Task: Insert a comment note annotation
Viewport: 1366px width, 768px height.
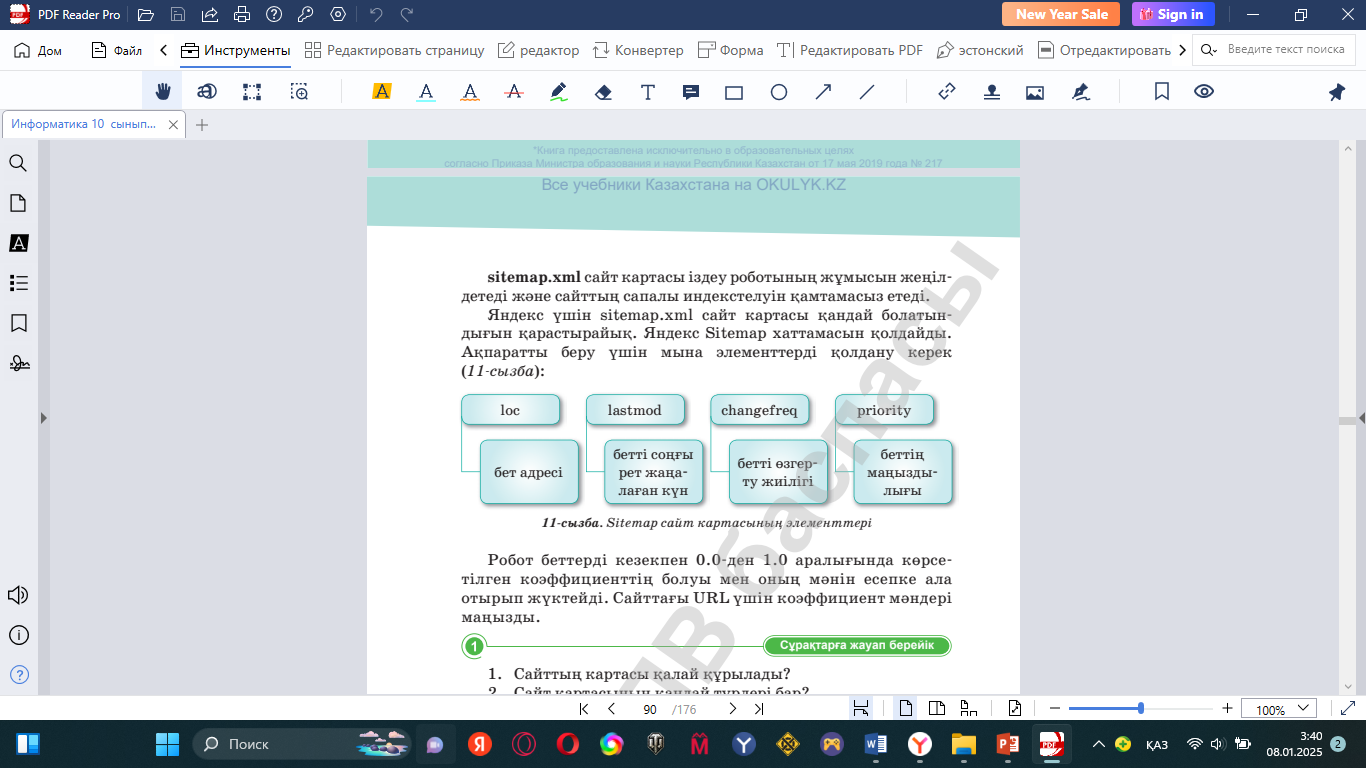Action: [691, 92]
